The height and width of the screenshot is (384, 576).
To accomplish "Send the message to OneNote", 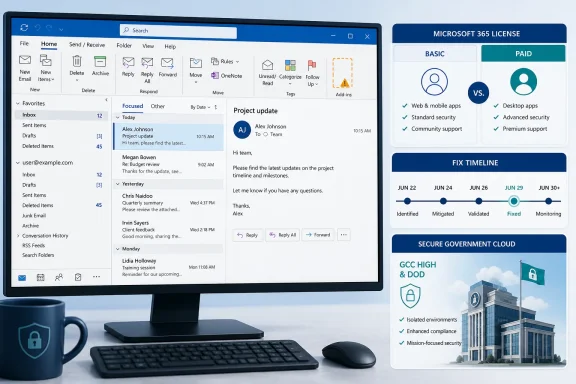I will (x=227, y=76).
